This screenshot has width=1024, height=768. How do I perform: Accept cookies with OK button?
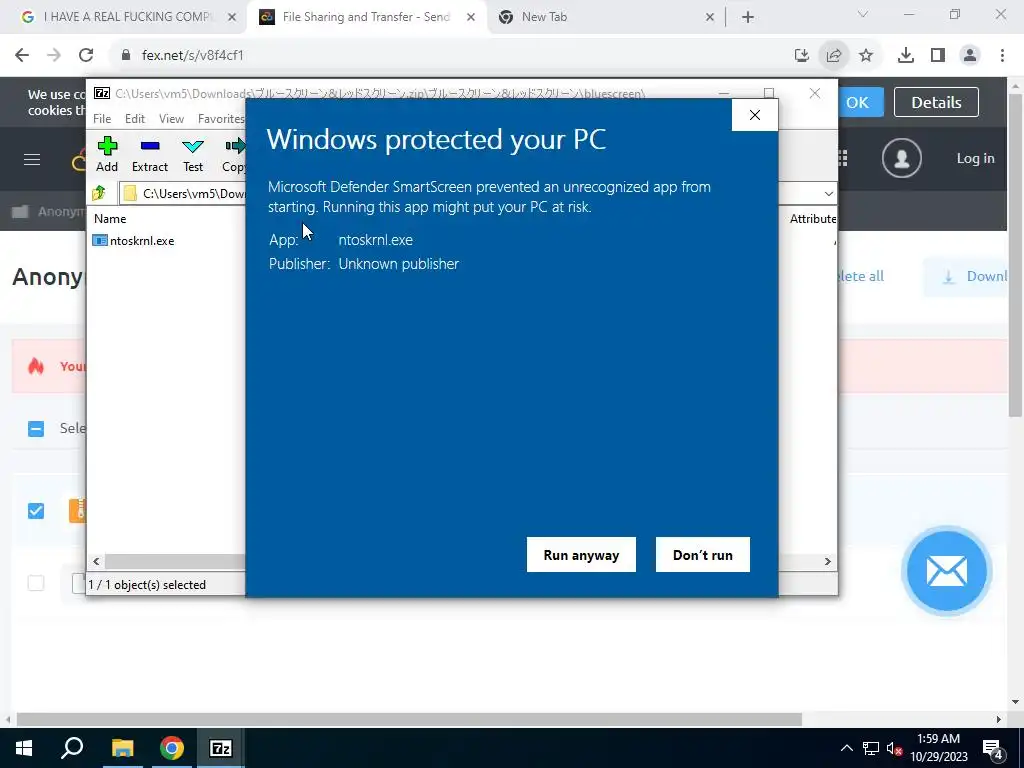coord(857,102)
